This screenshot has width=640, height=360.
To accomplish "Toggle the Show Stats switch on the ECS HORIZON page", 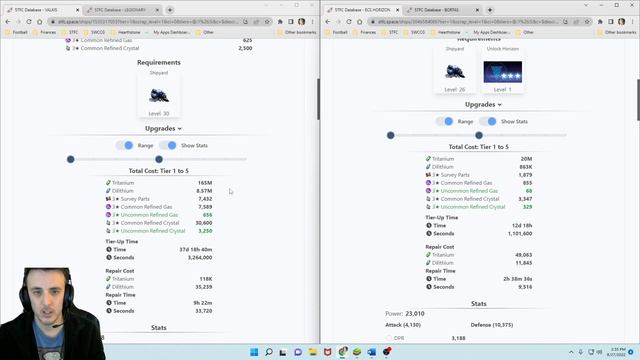I will coord(488,121).
